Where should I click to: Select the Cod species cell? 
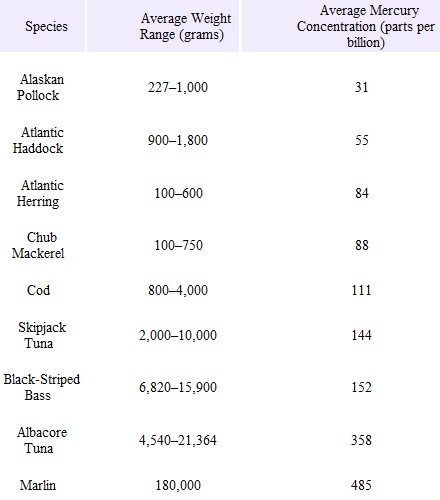(39, 290)
